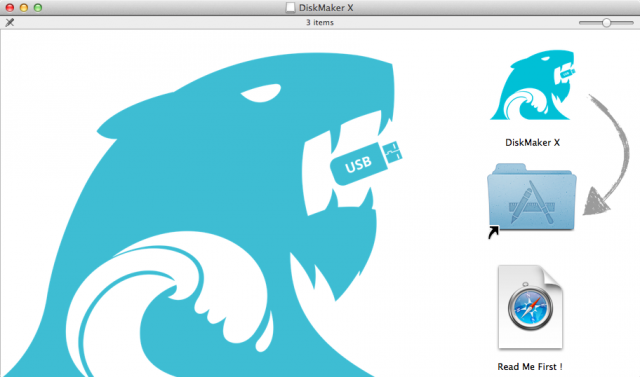This screenshot has height=377, width=640.
Task: Click the icon size slider knob
Action: click(x=607, y=23)
